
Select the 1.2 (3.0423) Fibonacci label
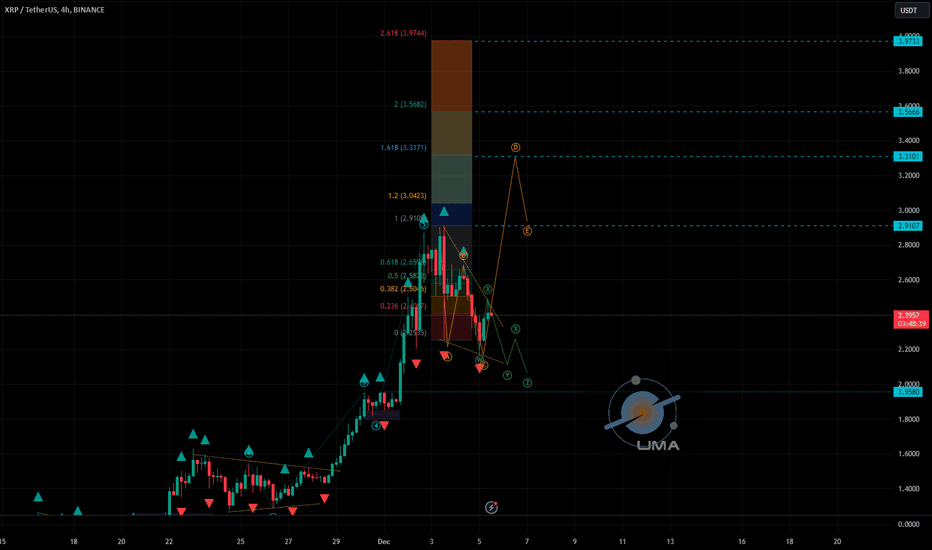click(407, 196)
